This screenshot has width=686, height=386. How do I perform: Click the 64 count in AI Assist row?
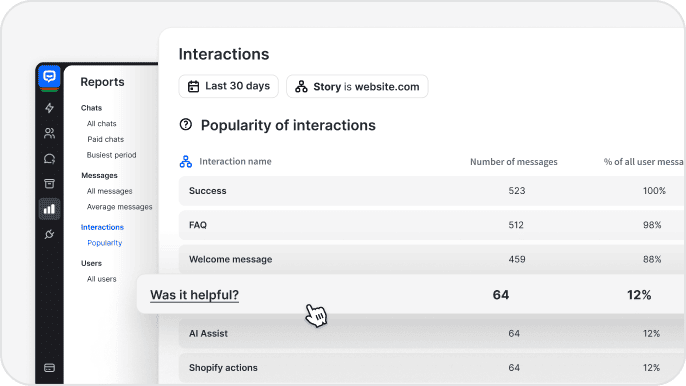coord(514,333)
